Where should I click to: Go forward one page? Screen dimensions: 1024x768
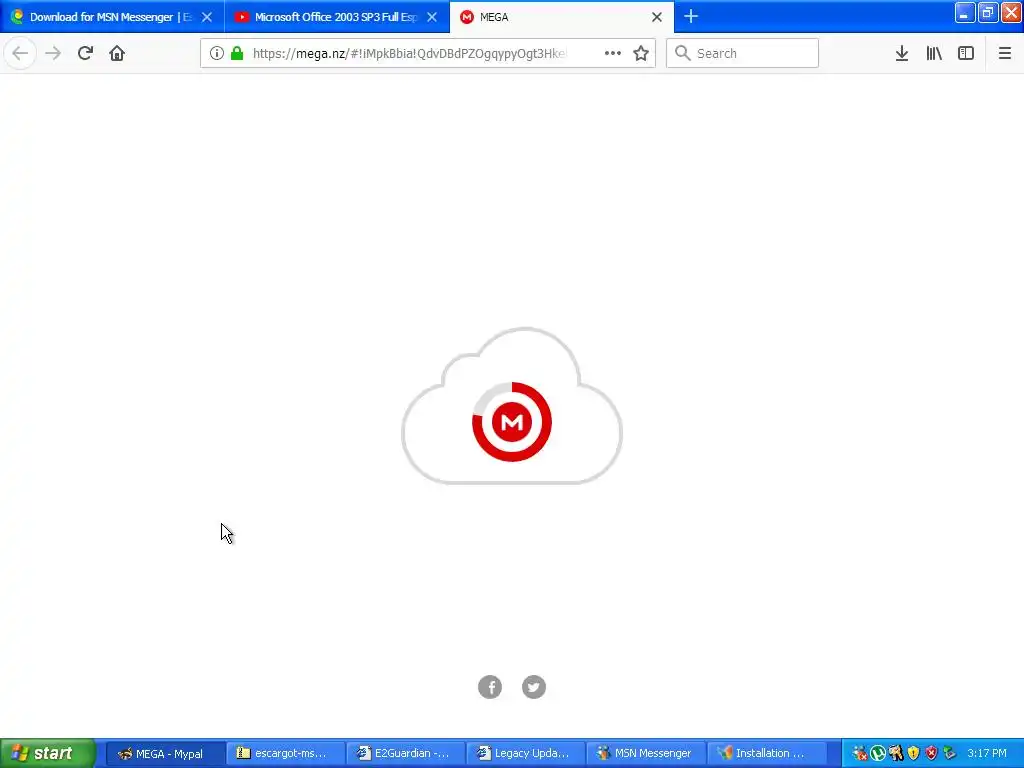(x=53, y=53)
